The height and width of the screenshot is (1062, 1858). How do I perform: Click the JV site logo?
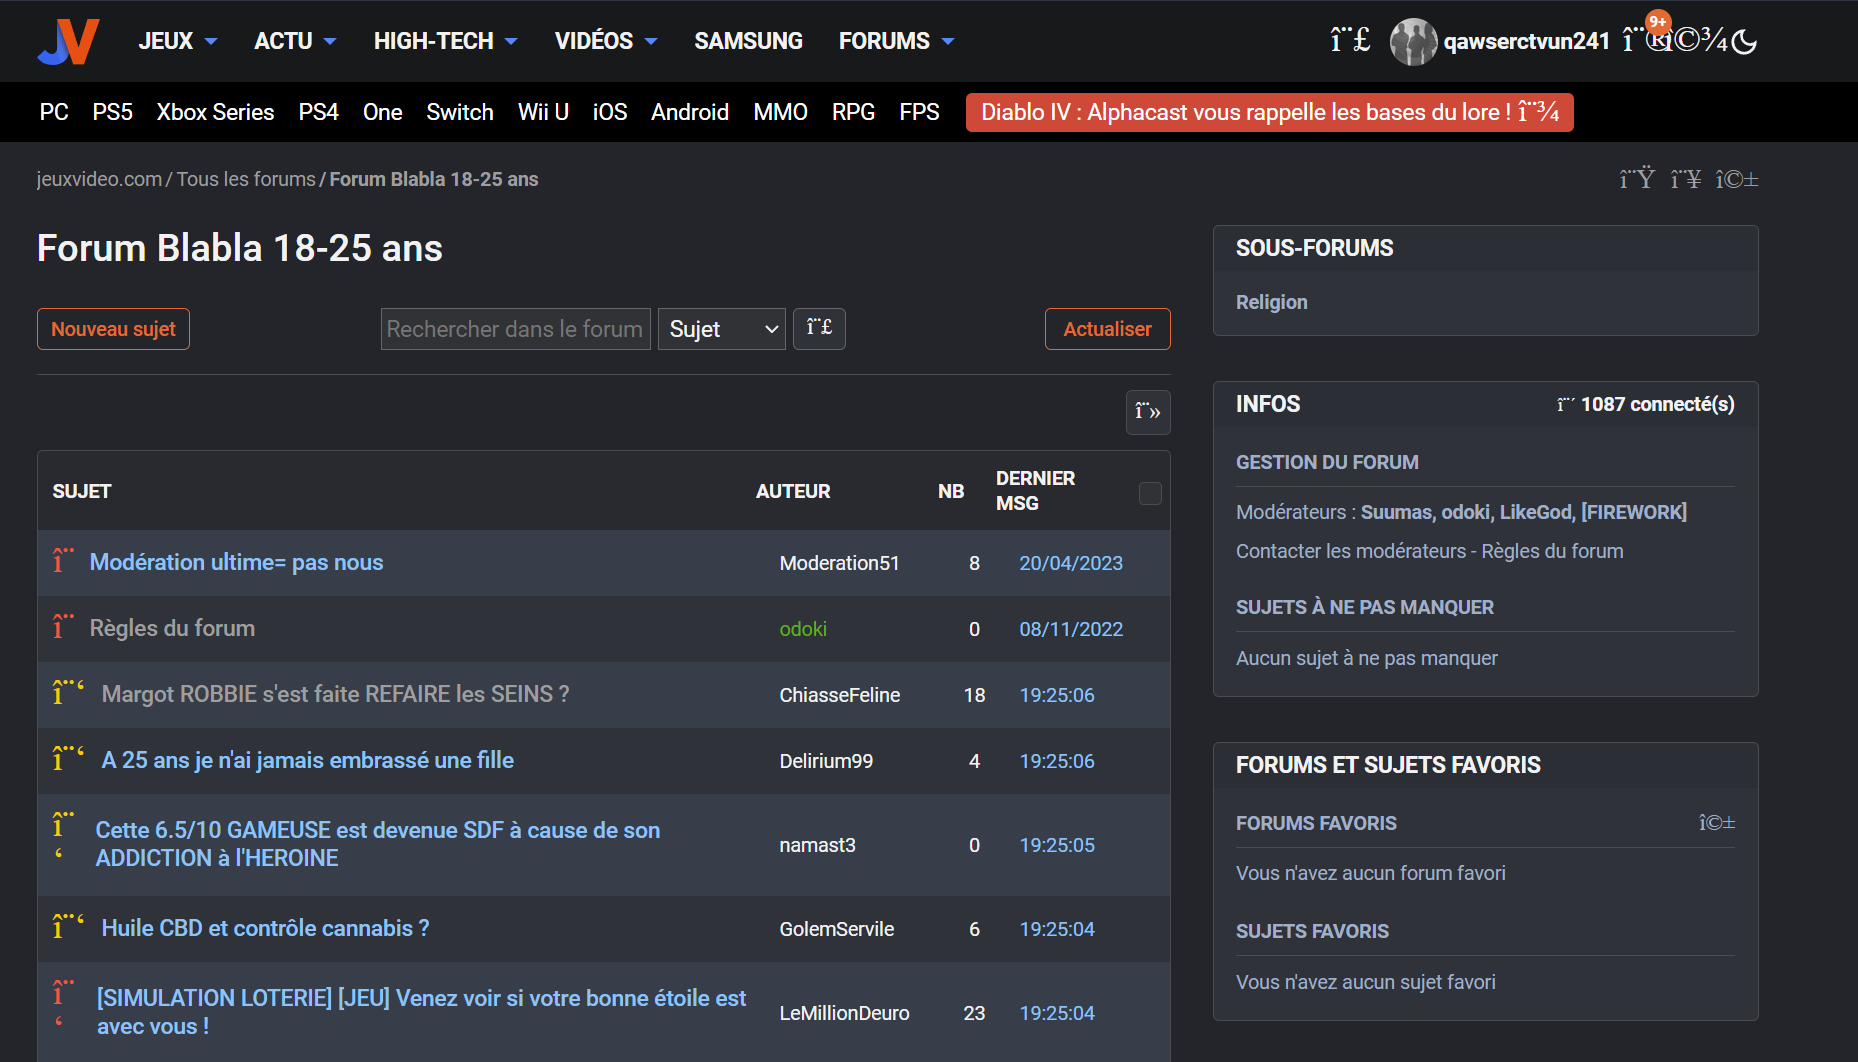(68, 41)
